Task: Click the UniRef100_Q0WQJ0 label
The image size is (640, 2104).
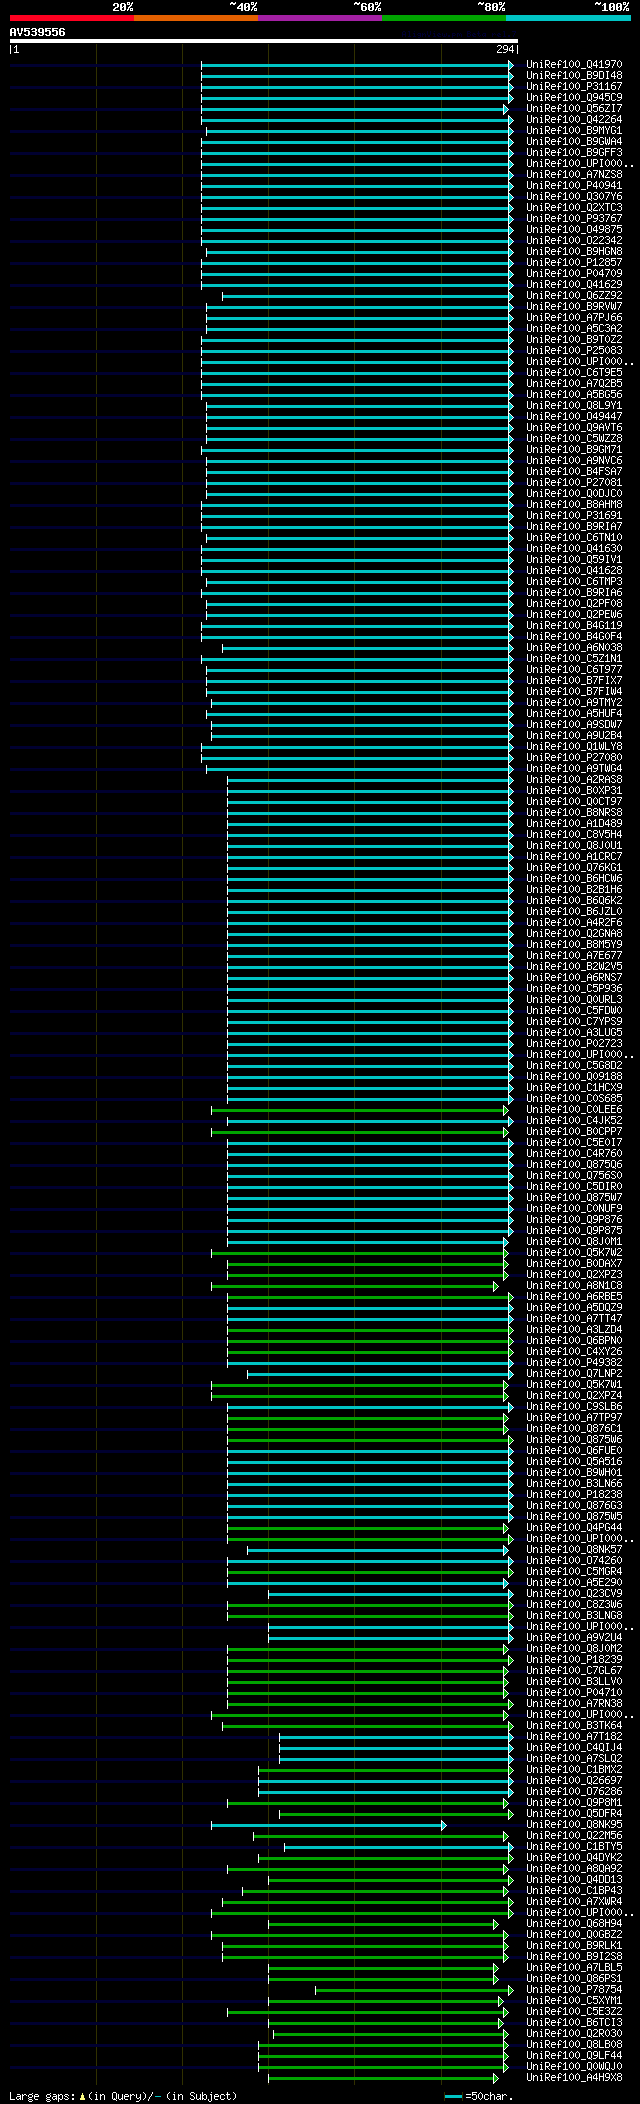Action: pyautogui.click(x=574, y=2067)
